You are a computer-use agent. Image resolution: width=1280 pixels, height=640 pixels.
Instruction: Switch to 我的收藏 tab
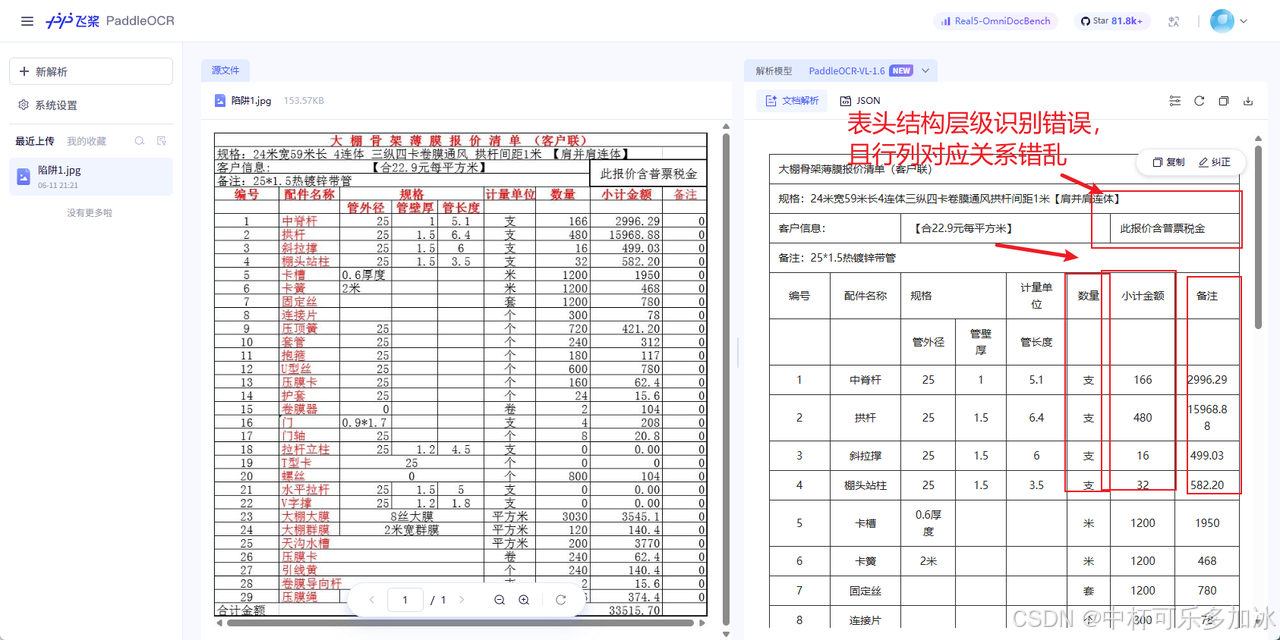(86, 141)
